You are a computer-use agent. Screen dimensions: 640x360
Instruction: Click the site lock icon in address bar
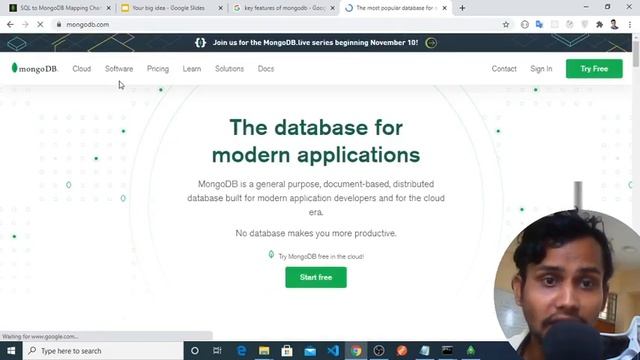pos(59,24)
